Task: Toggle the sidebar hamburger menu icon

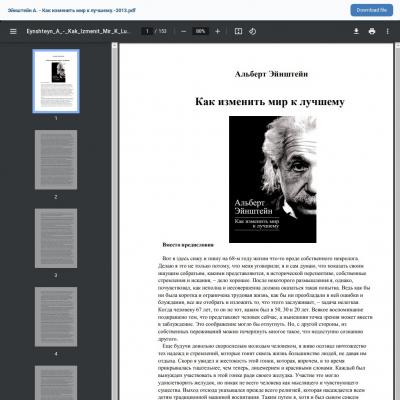Action: 13,31
